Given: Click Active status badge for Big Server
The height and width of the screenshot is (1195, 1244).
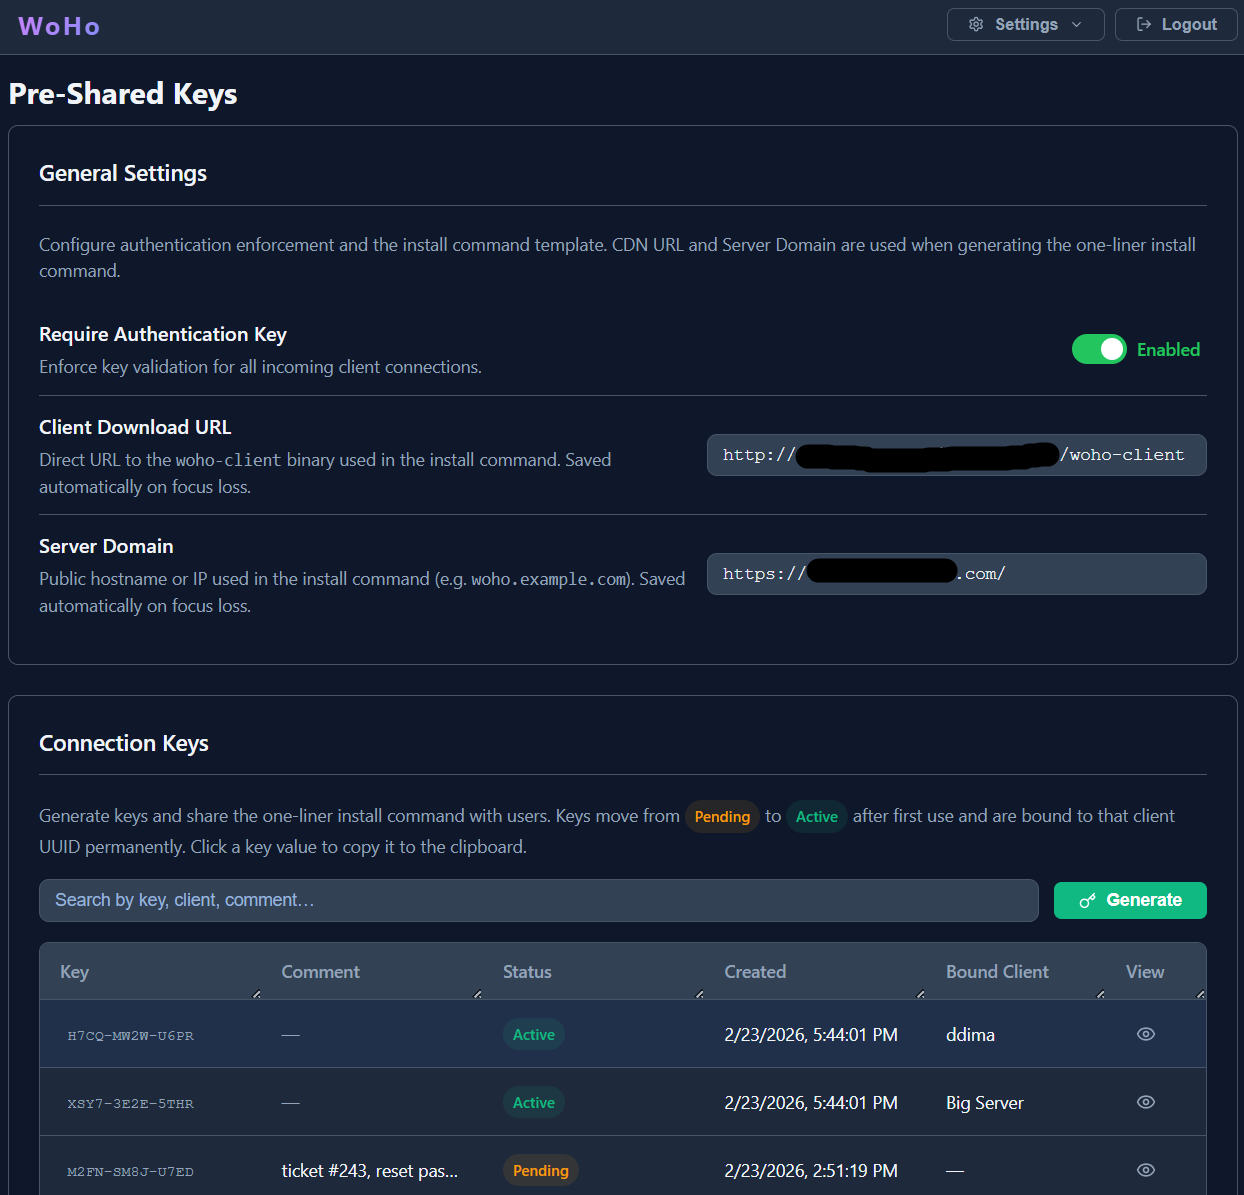Looking at the screenshot, I should [534, 1103].
